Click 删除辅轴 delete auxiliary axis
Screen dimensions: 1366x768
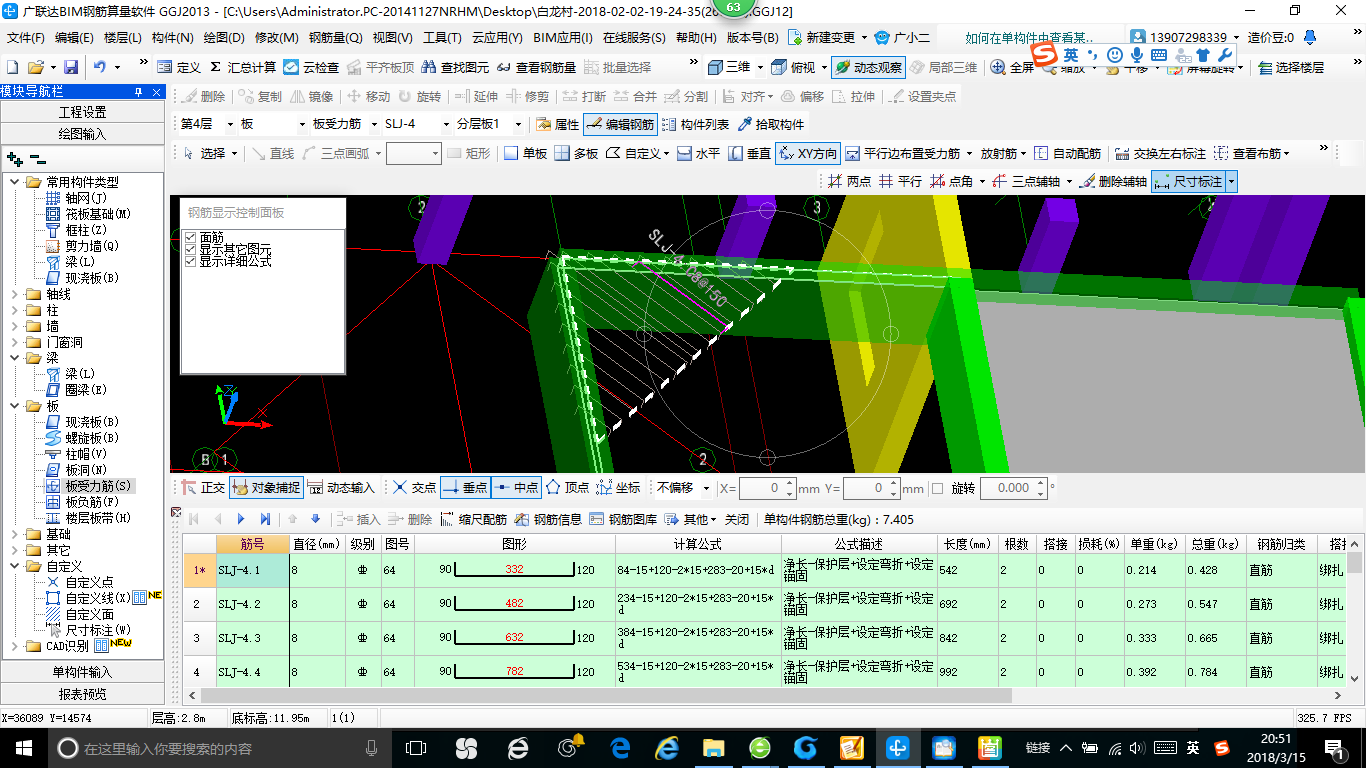point(1112,181)
